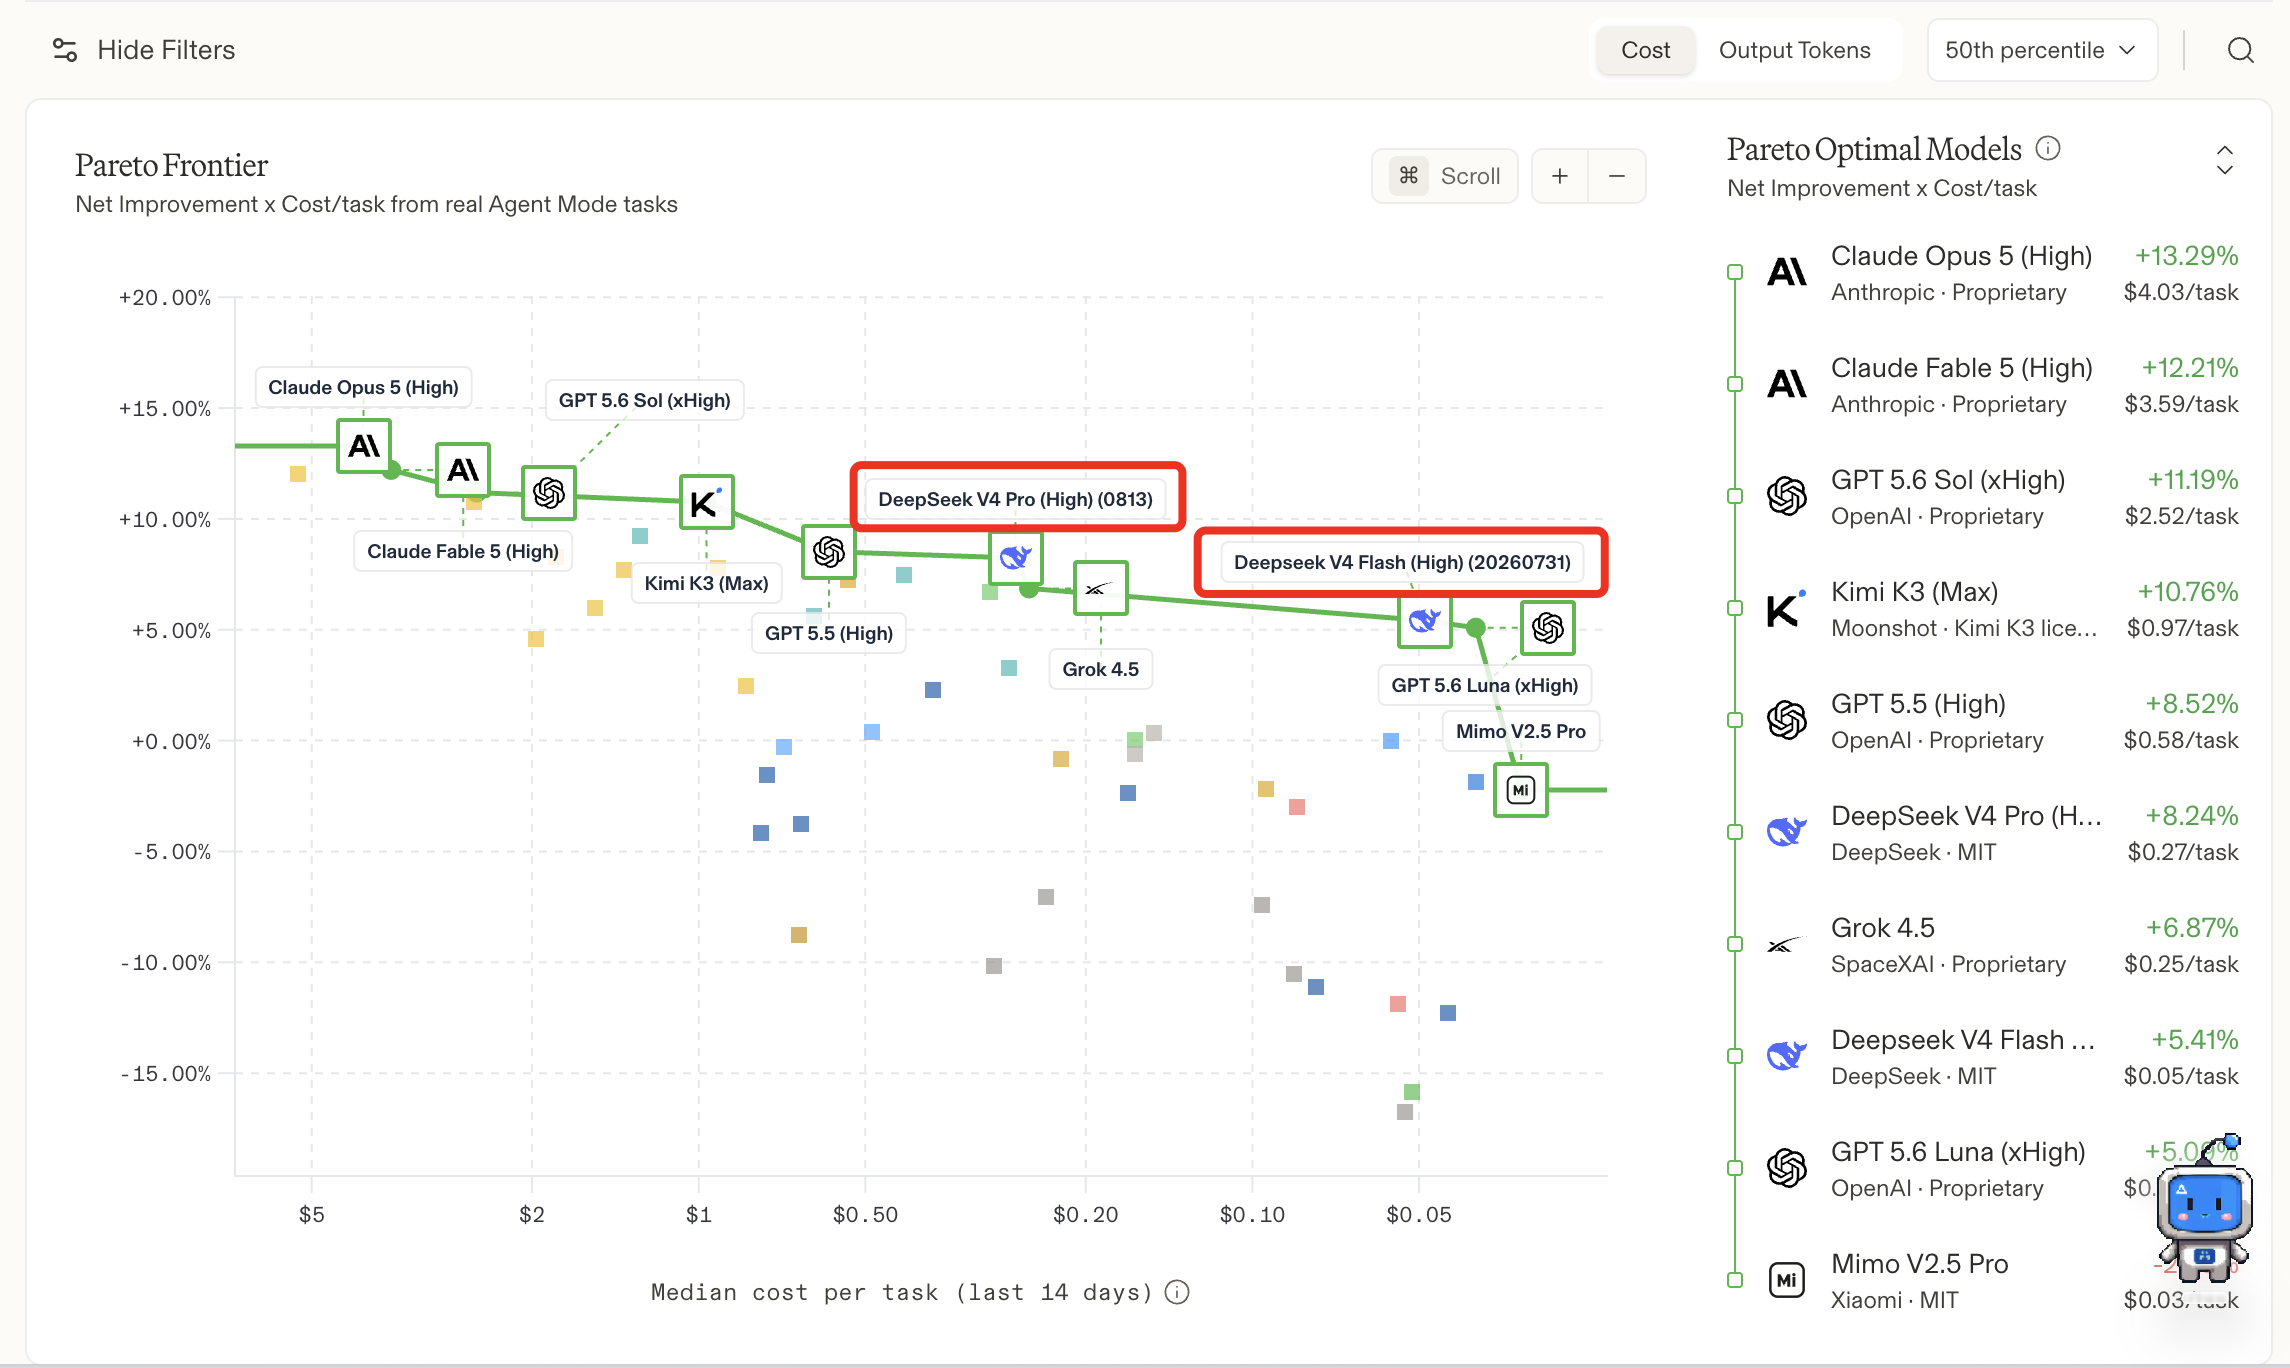Click the GPT 5.5 OpenAI node on chart
Viewport: 2290px width, 1368px height.
tap(829, 551)
